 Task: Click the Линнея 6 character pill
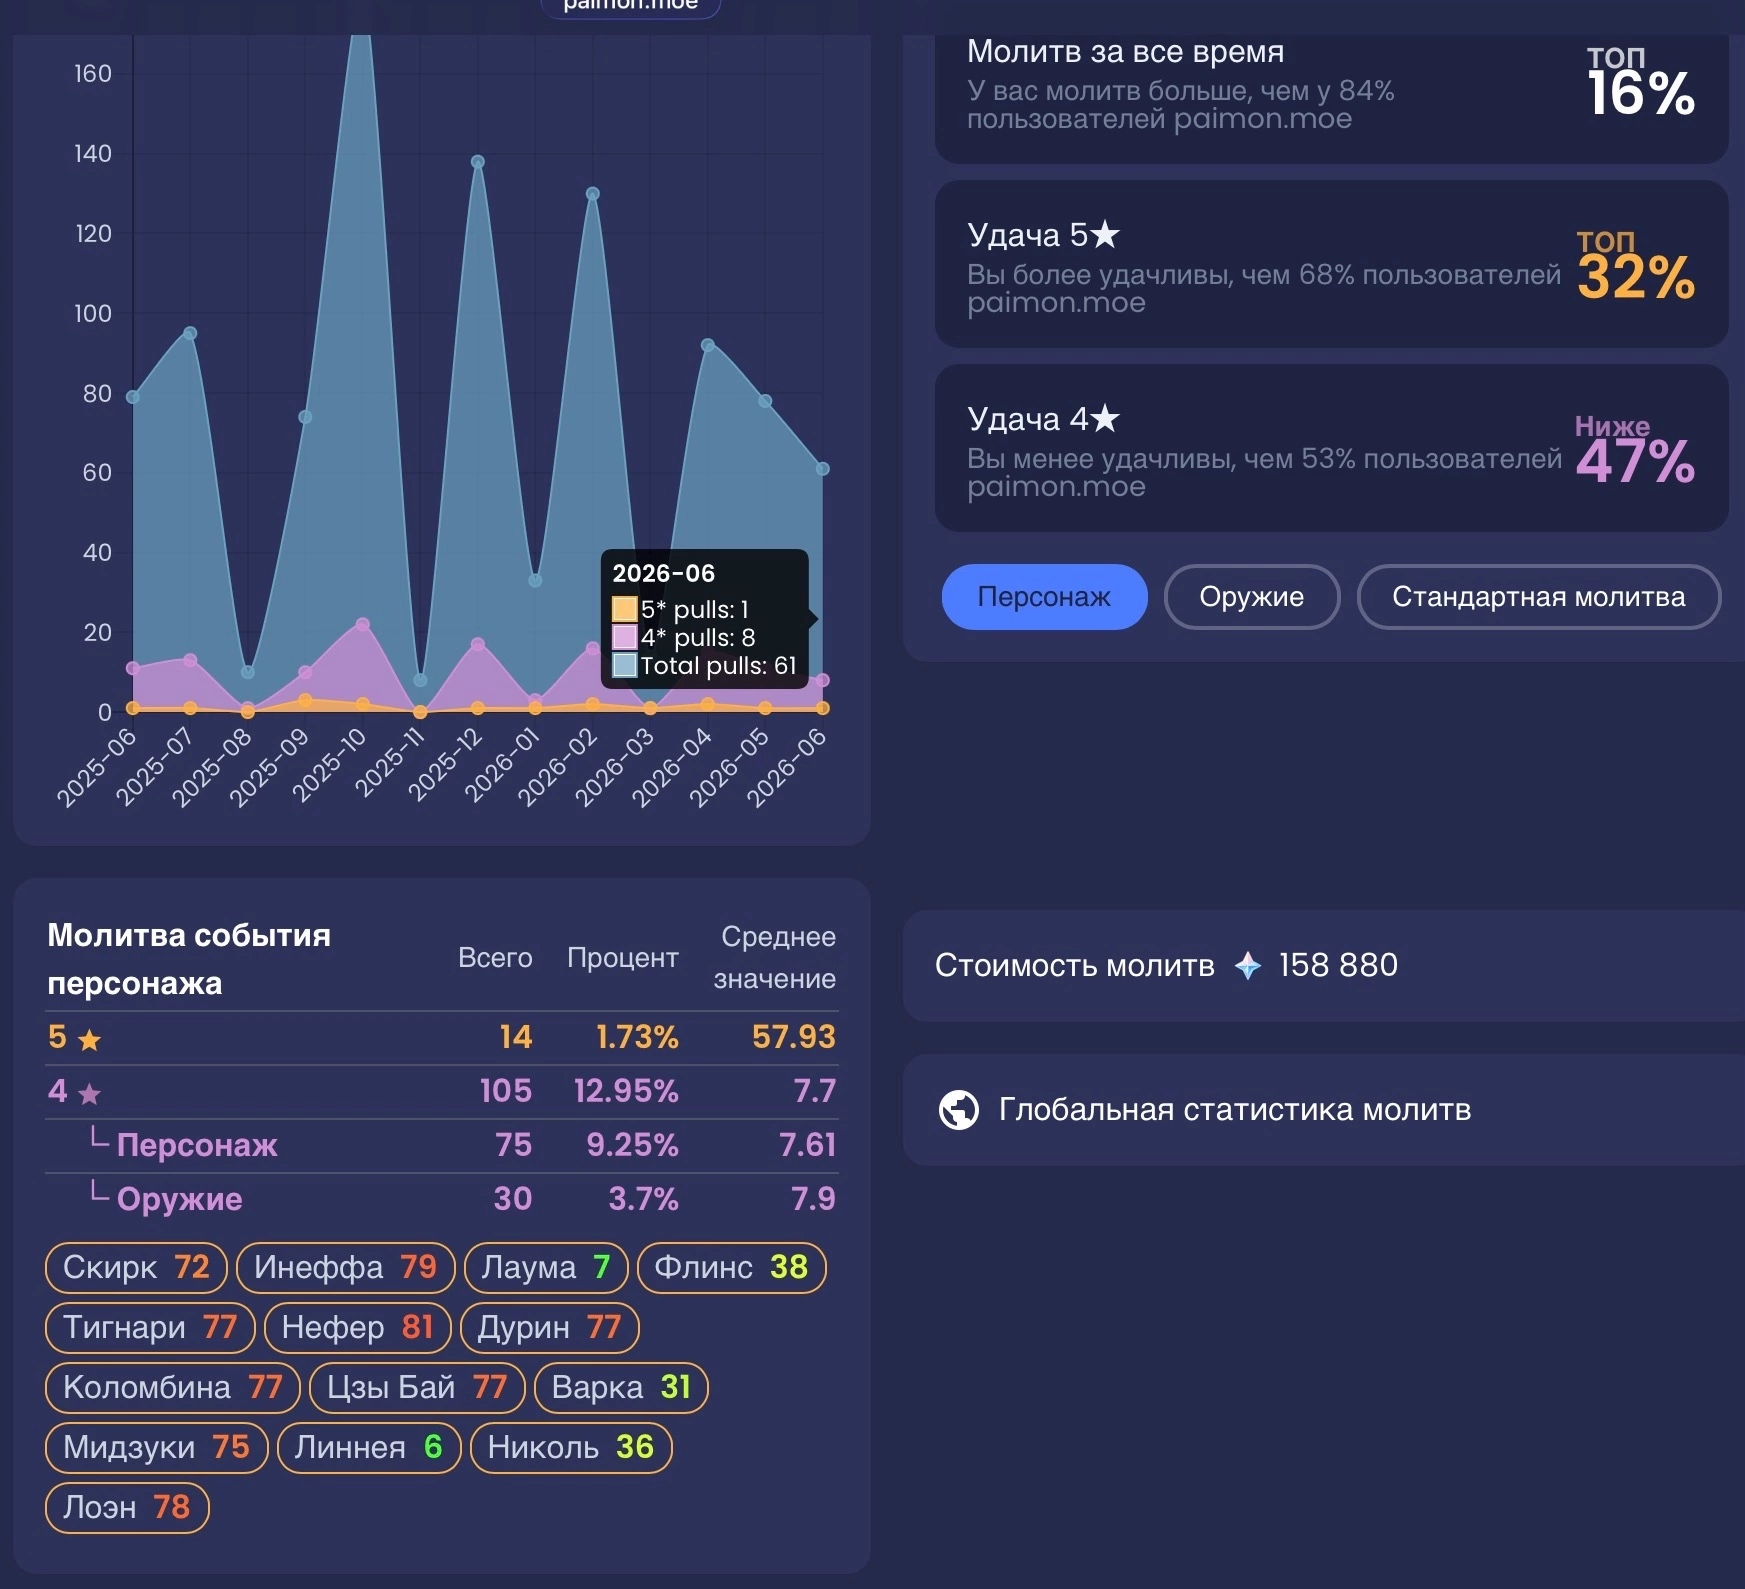click(x=368, y=1447)
